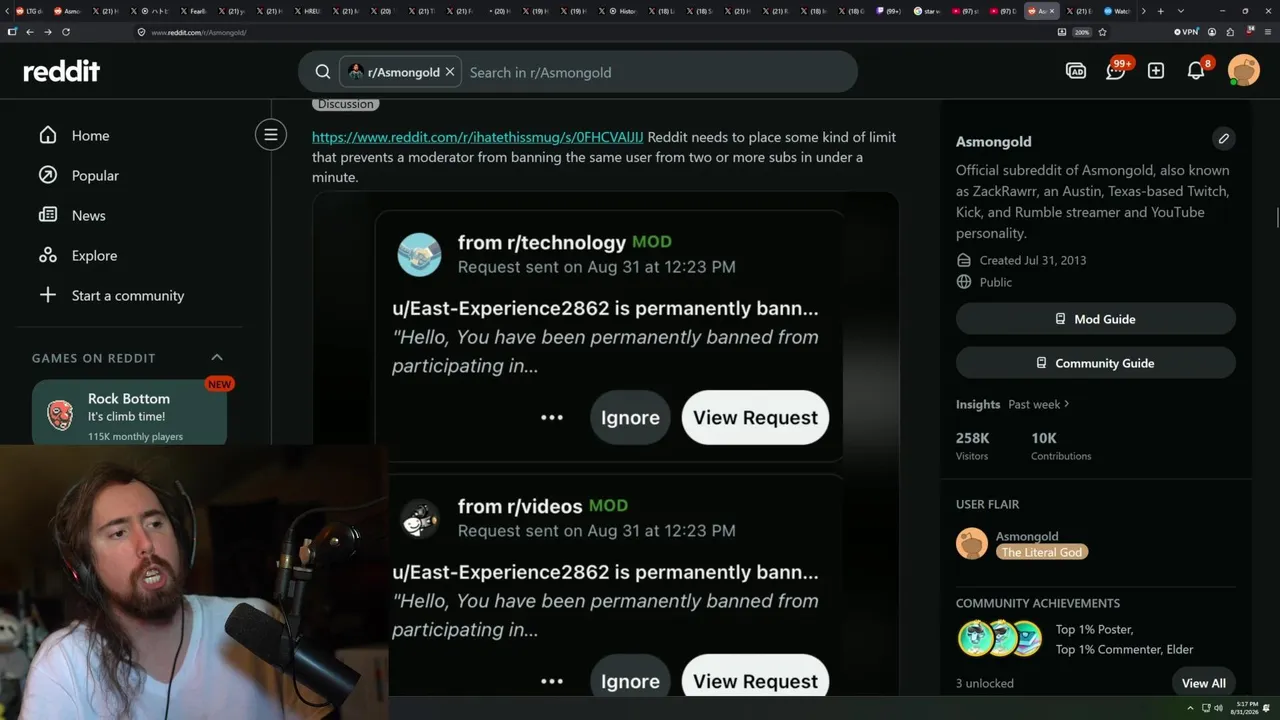View All community achievements
The image size is (1280, 720).
click(1203, 683)
